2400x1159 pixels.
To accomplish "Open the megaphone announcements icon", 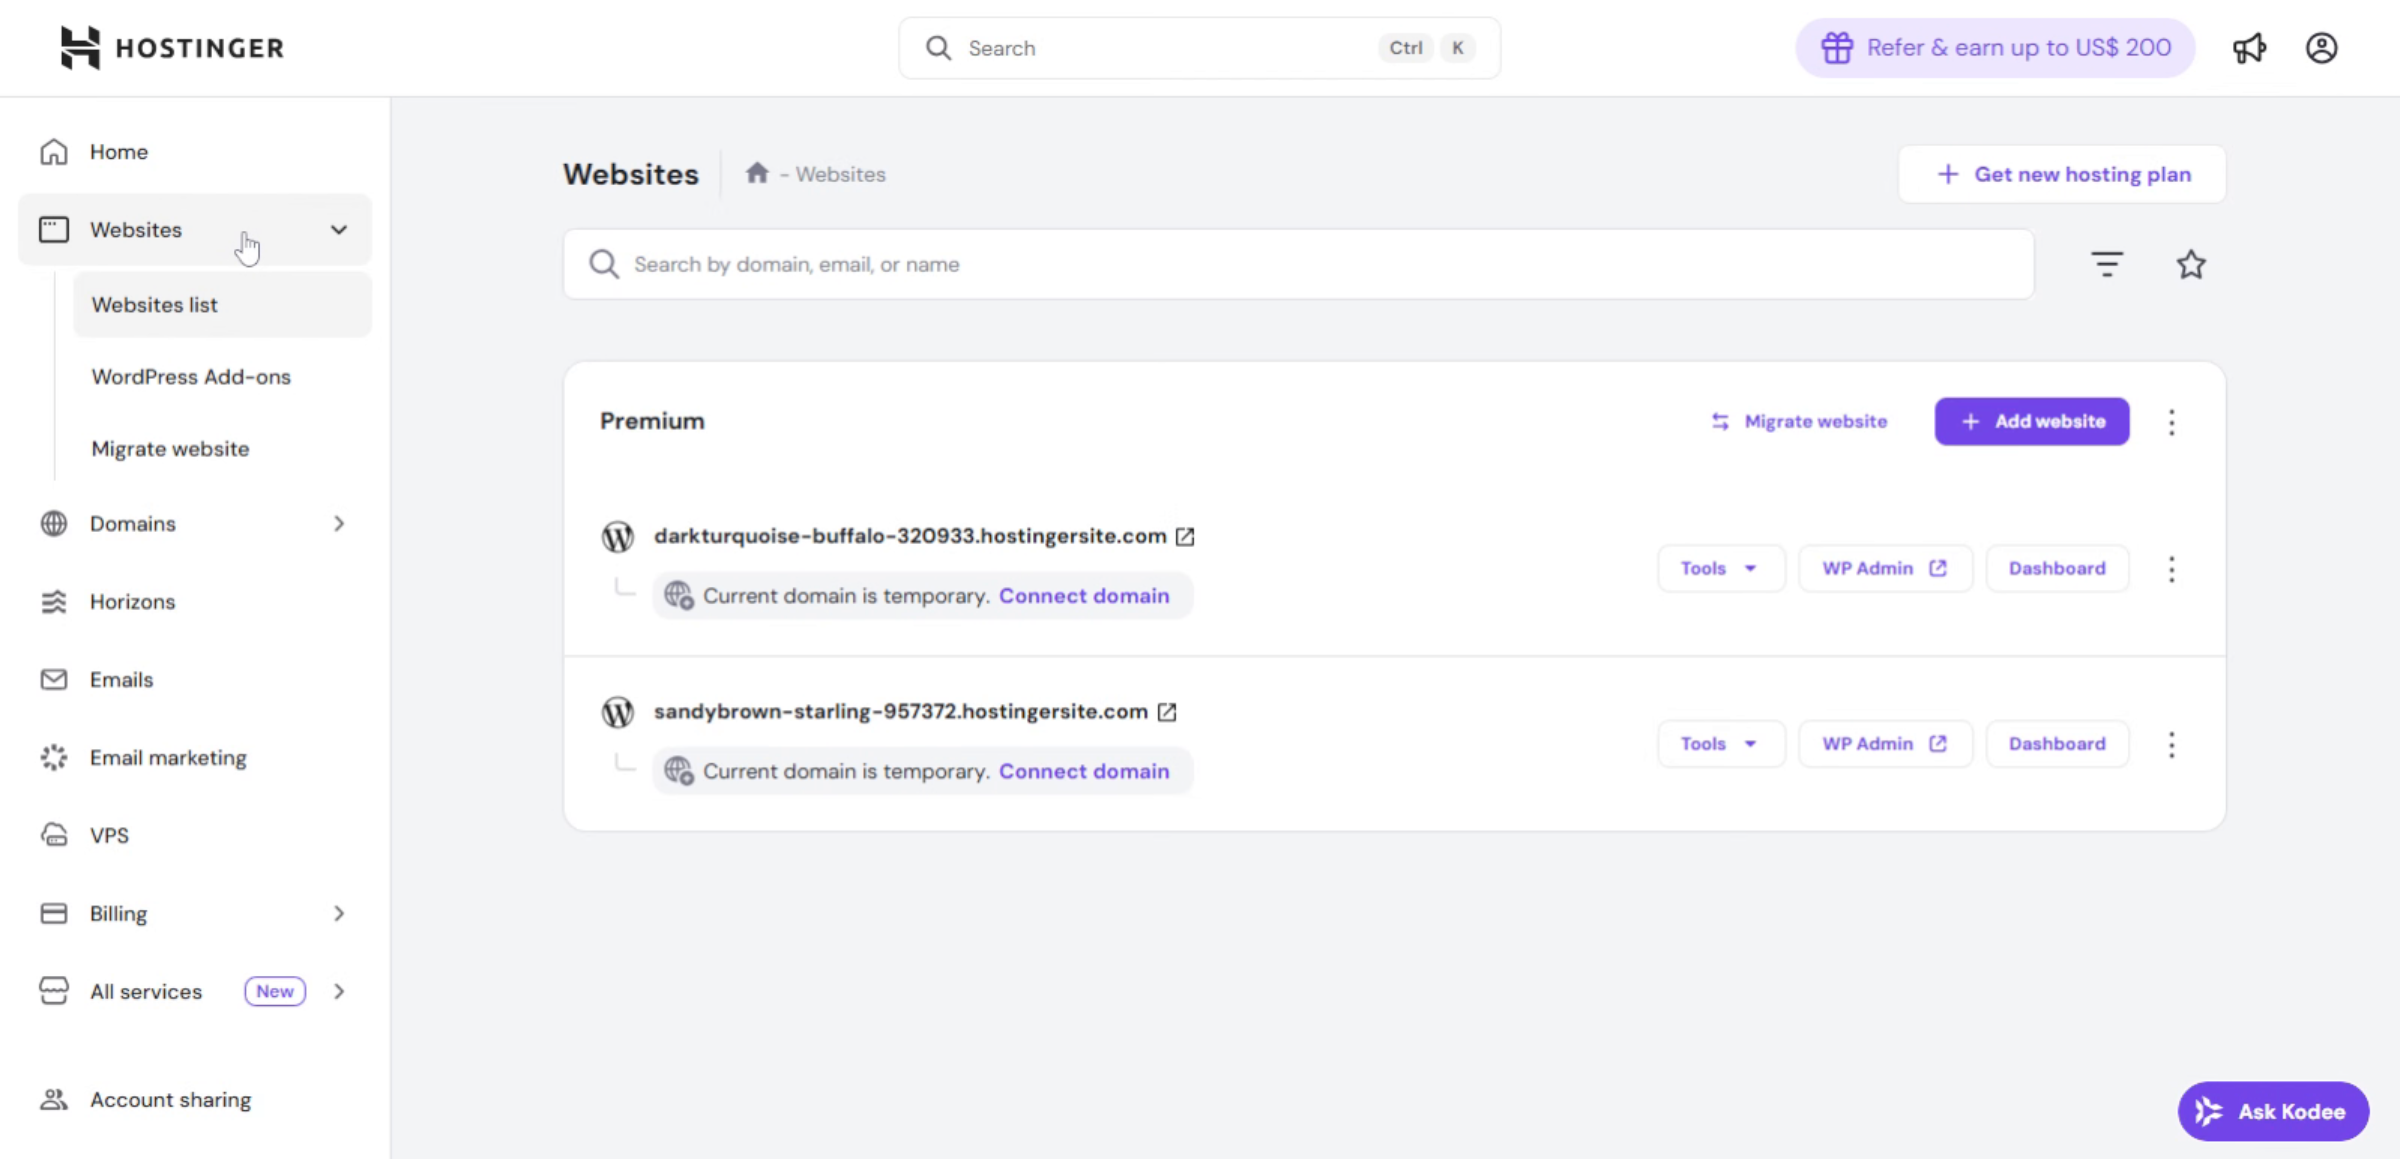I will [2250, 47].
